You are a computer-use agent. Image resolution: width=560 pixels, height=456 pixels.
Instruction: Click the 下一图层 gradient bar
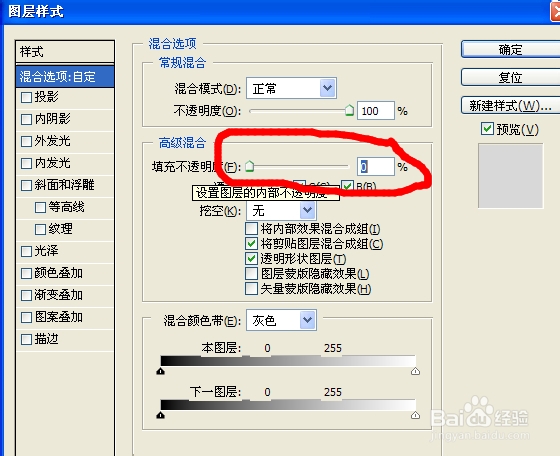coord(288,405)
